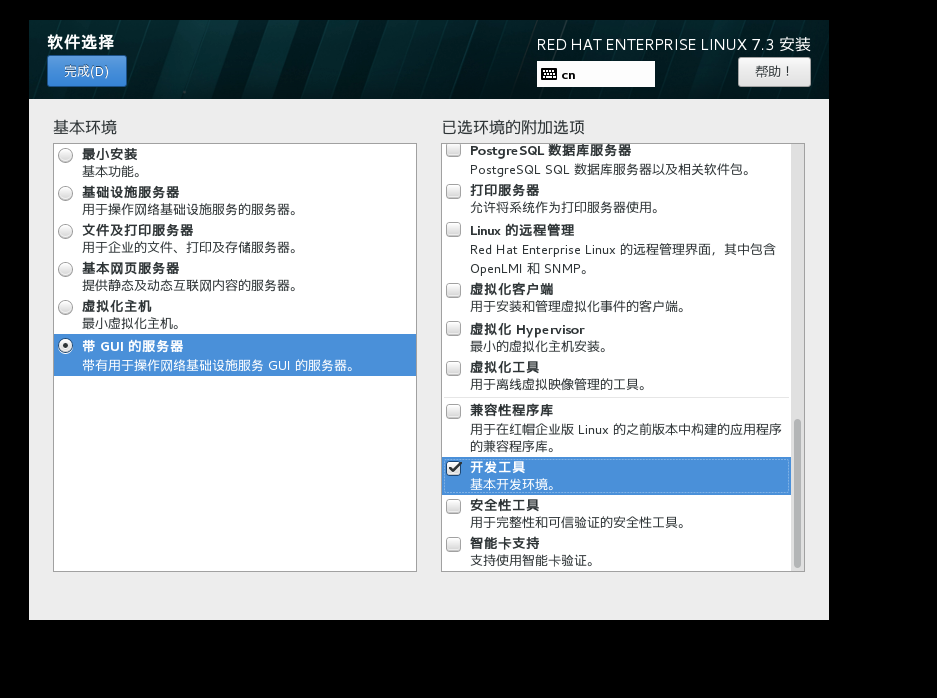The width and height of the screenshot is (937, 698).
Task: Select the 基础设施服务器 radio button
Action: pyautogui.click(x=66, y=194)
